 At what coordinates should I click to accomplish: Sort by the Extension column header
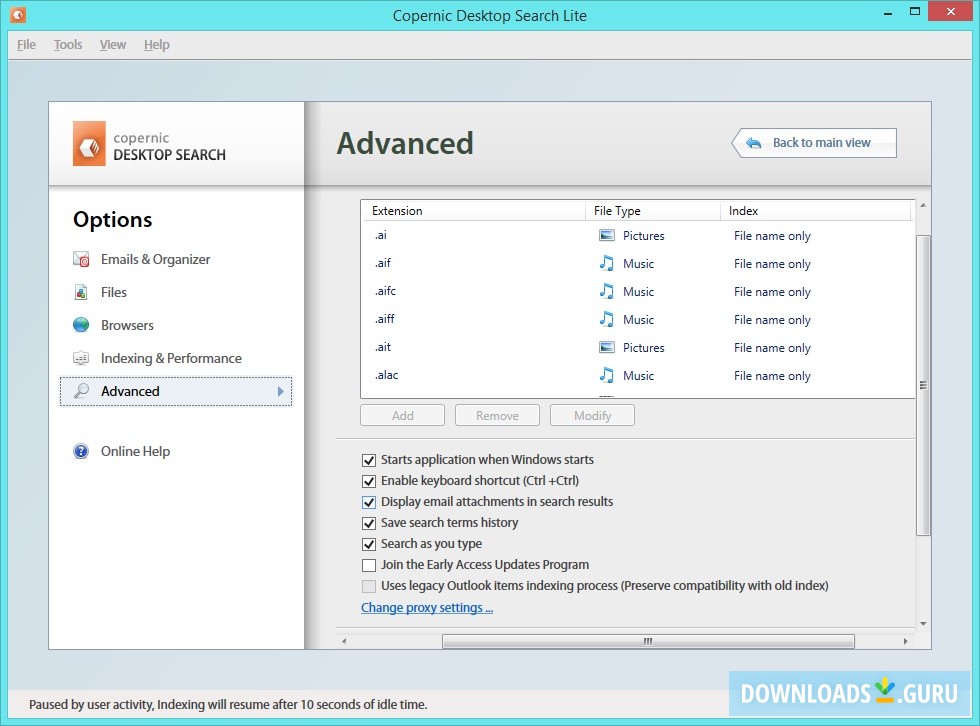[x=474, y=211]
